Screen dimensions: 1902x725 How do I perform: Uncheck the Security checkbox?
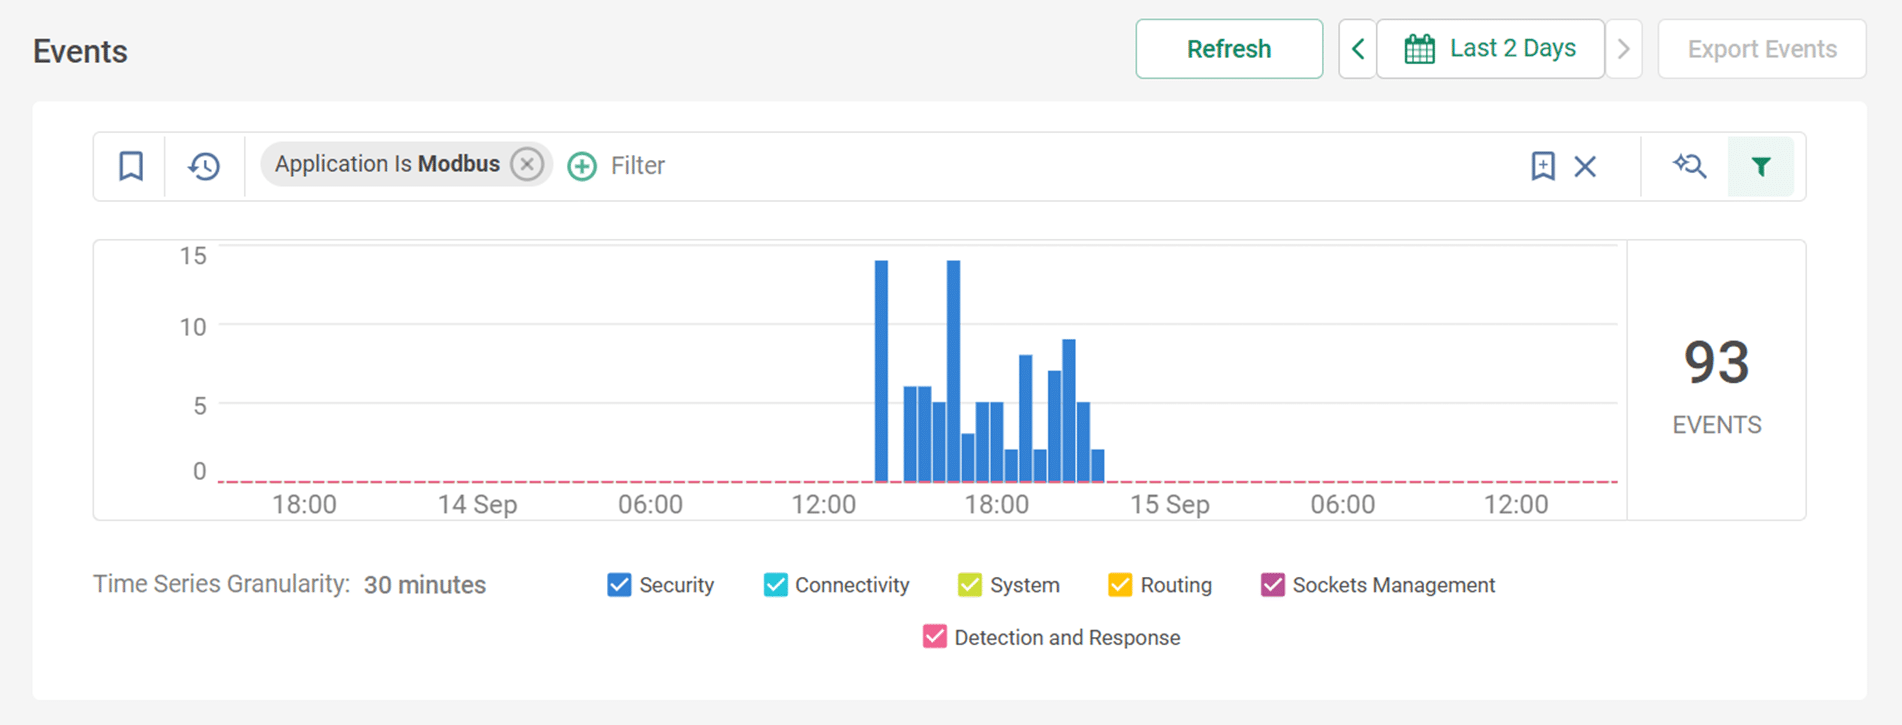point(619,585)
